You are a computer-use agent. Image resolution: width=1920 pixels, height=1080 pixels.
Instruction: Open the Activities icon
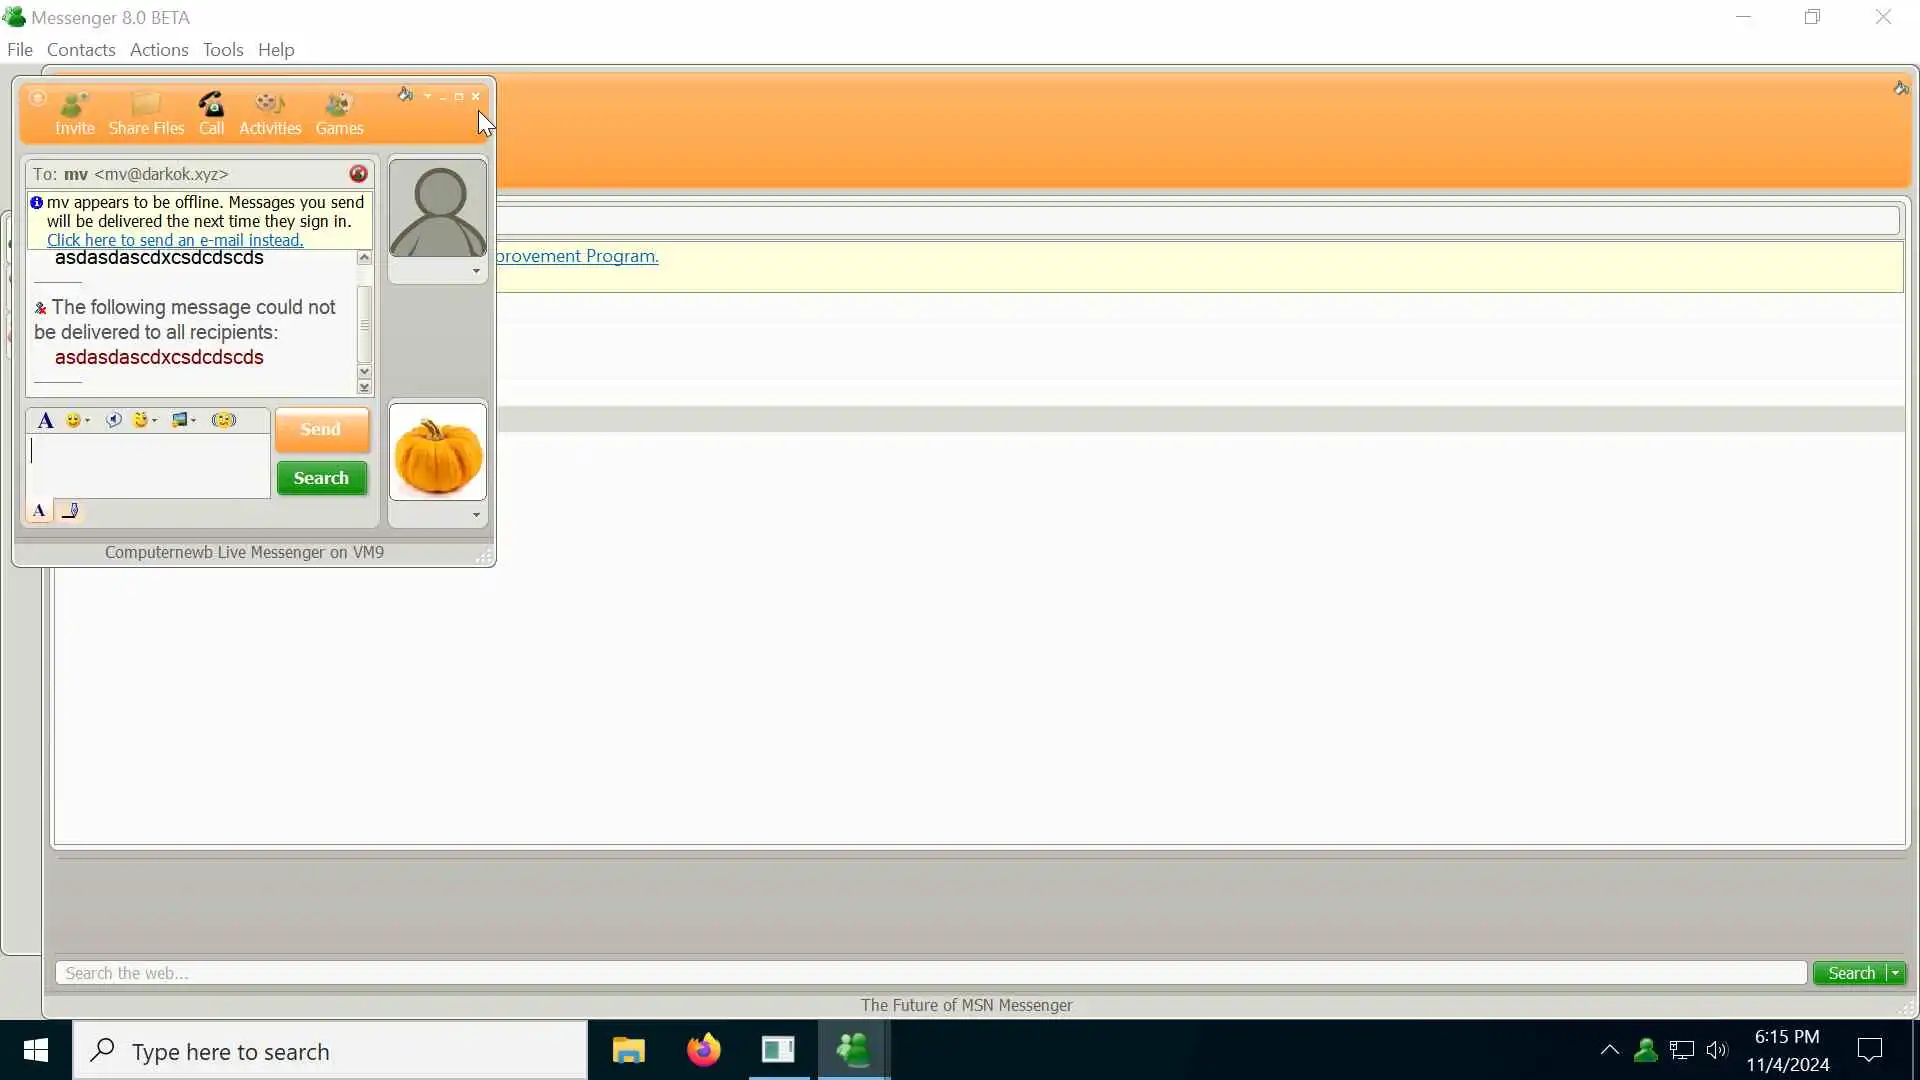pos(270,113)
